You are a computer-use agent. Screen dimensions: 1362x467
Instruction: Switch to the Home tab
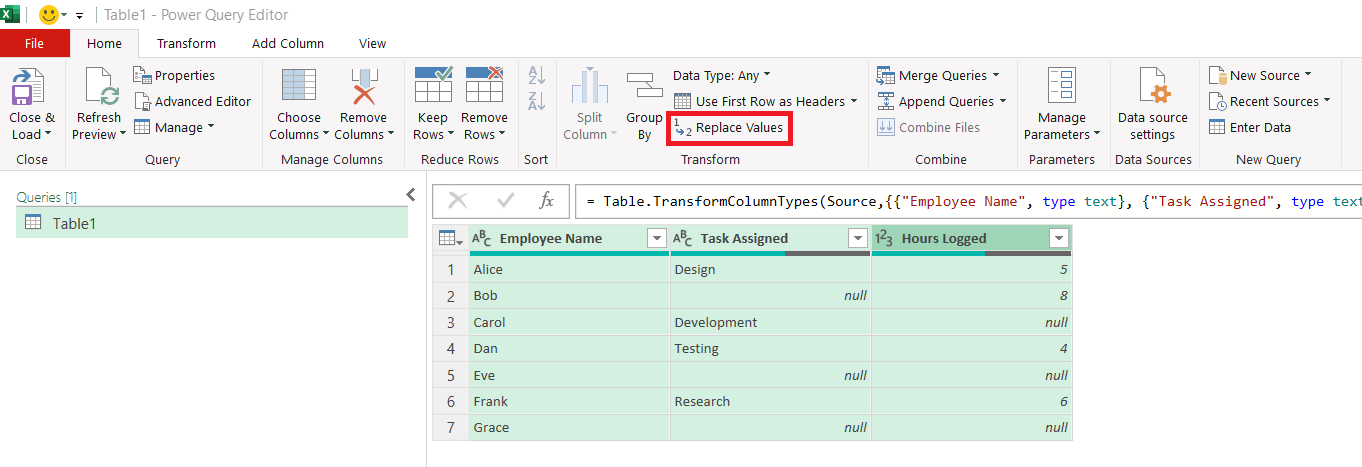(x=104, y=43)
